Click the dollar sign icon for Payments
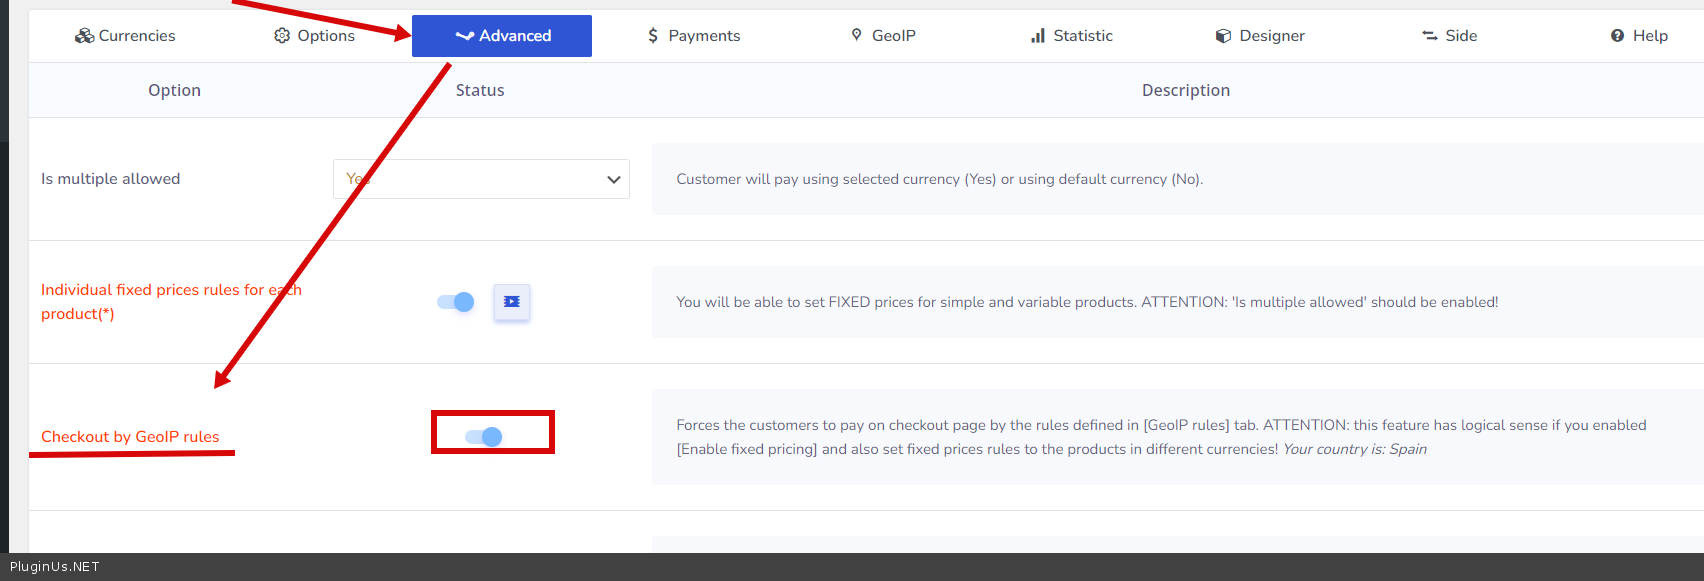This screenshot has width=1704, height=581. [653, 36]
